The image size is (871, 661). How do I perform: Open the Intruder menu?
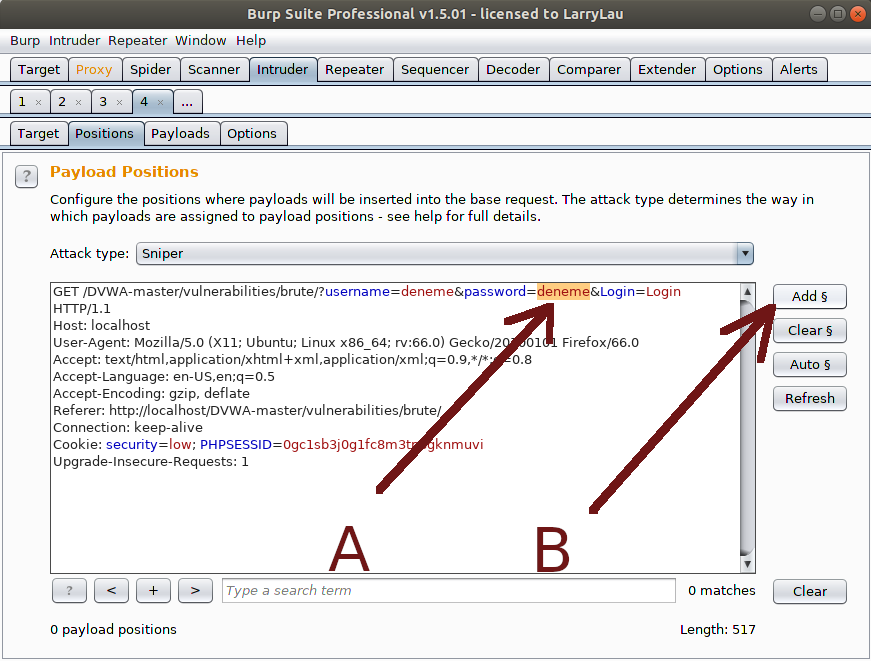(75, 41)
